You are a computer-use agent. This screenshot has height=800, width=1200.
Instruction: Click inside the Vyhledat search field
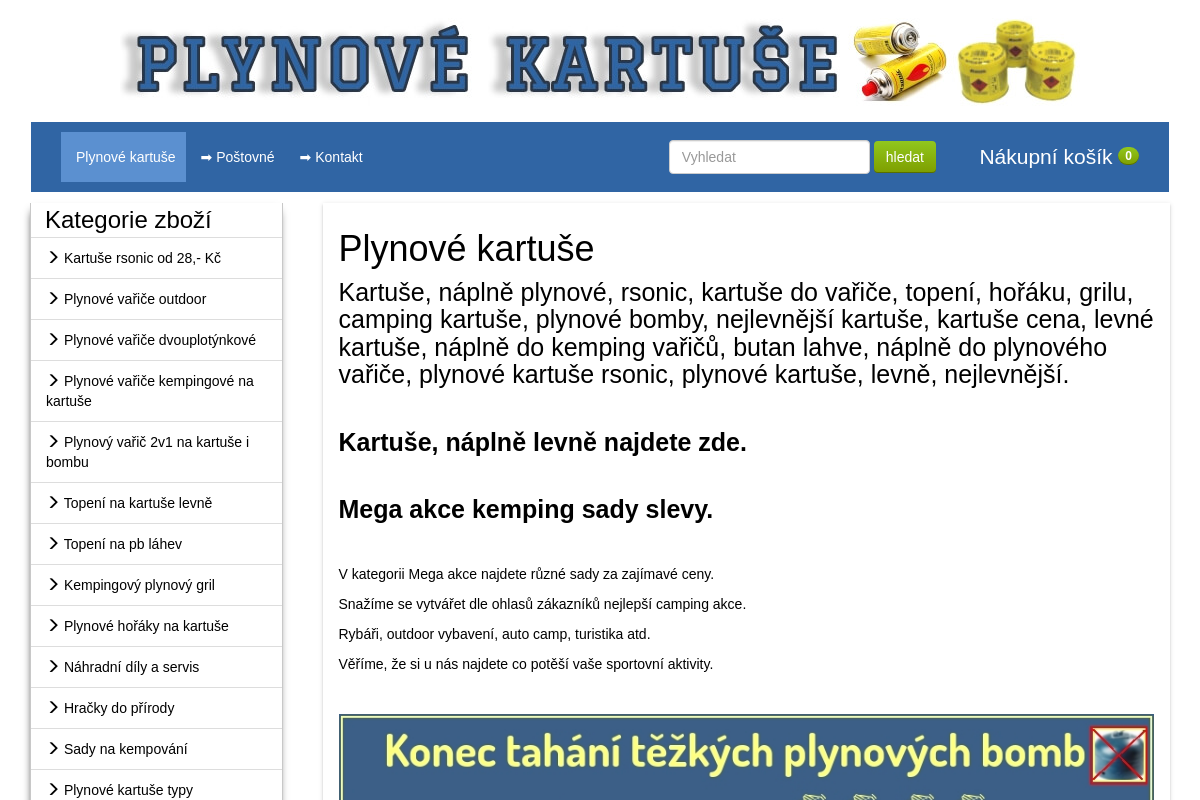click(769, 157)
